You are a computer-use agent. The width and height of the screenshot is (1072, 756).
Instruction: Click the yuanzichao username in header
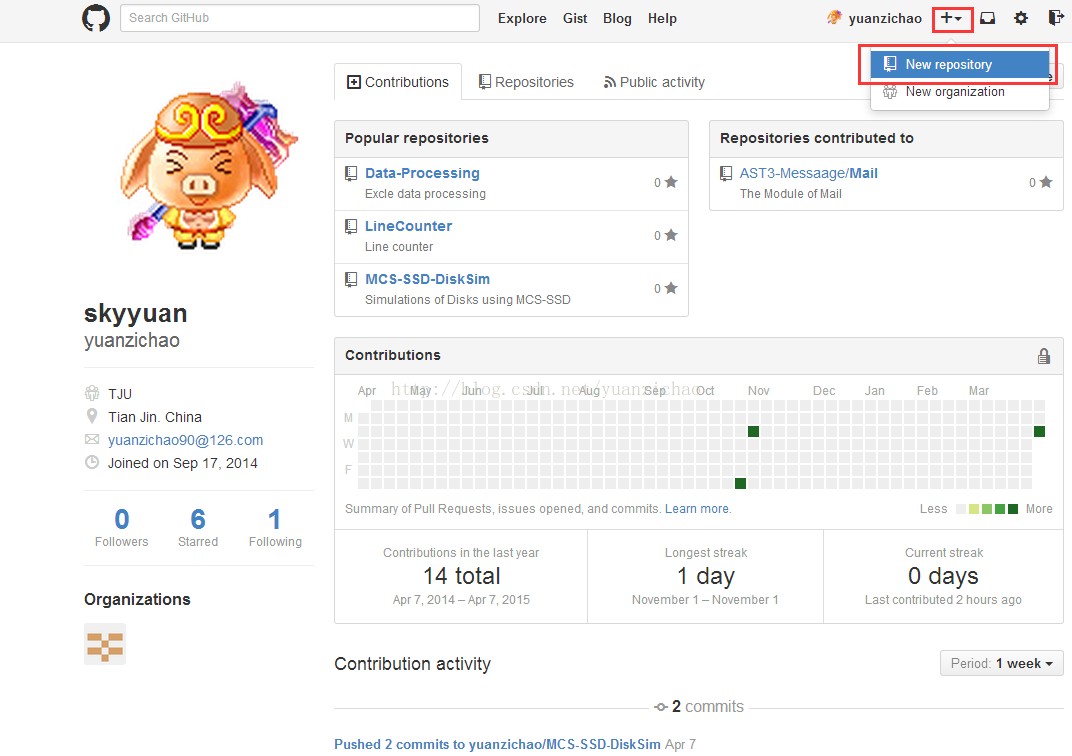[885, 18]
